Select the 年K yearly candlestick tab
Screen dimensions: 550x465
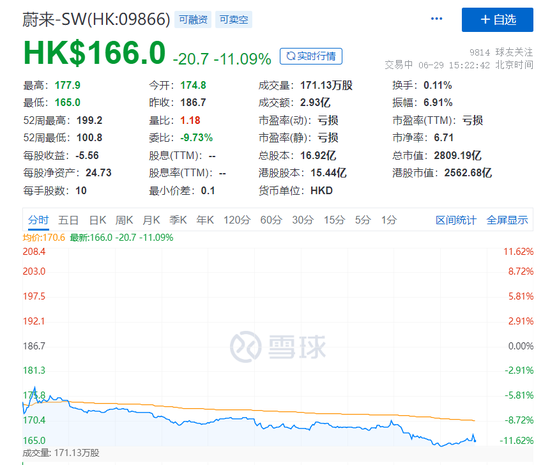click(x=205, y=220)
